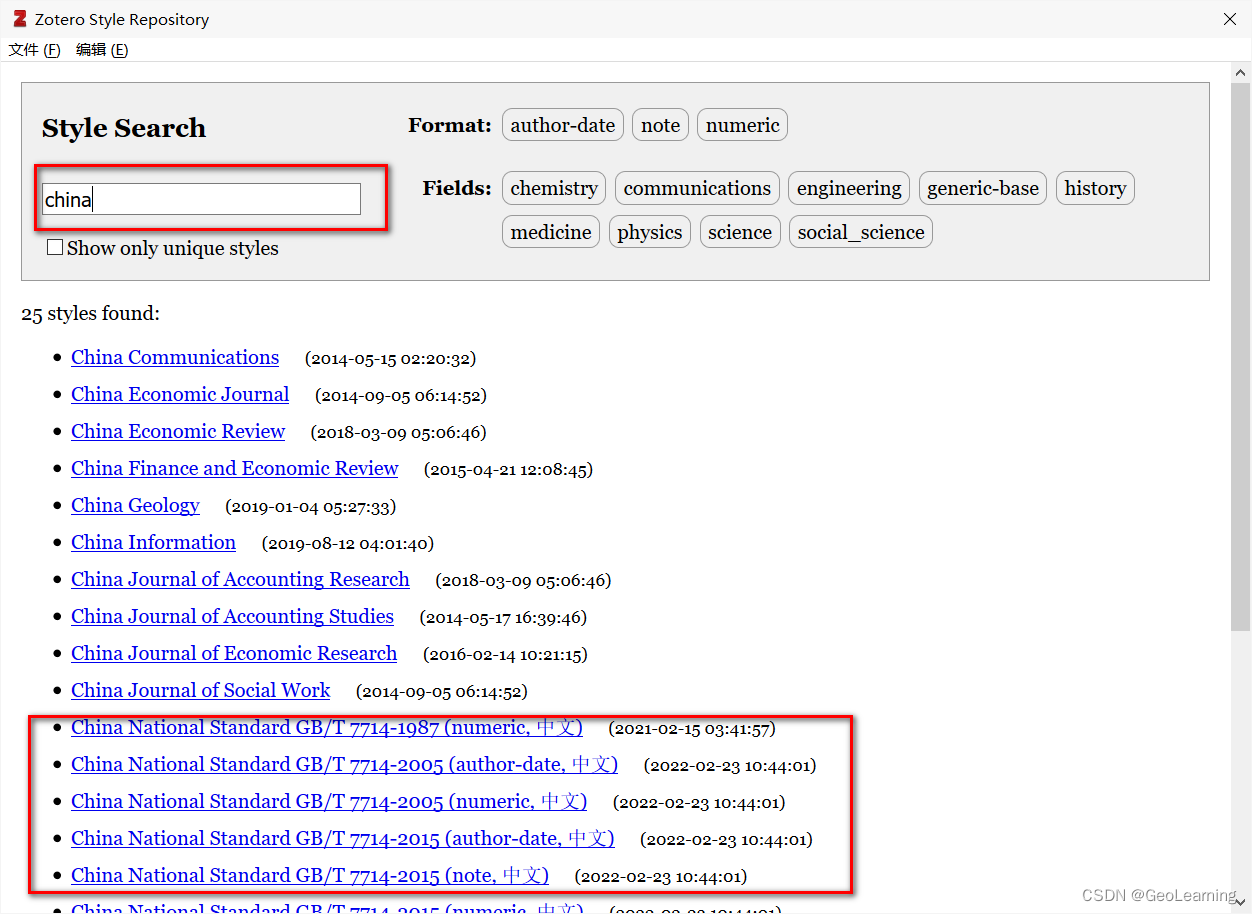
Task: Open China Finance and Economic Review style
Action: (235, 468)
